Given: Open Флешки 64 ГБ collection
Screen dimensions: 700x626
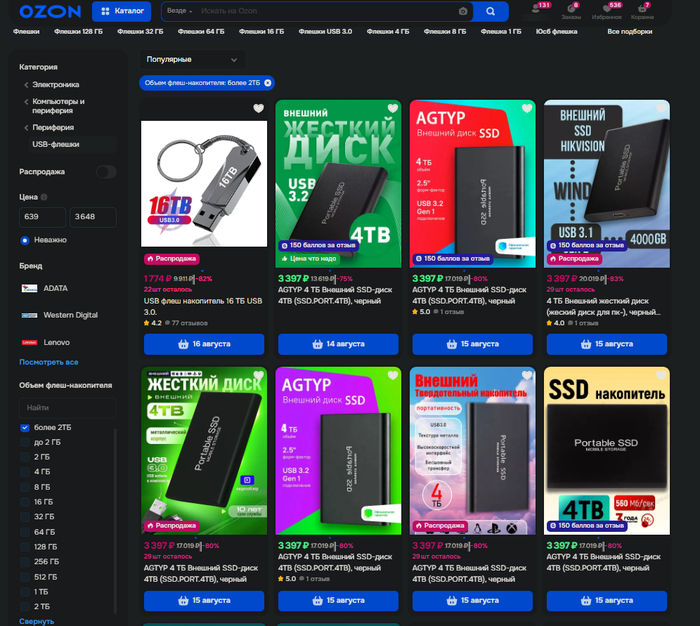Looking at the screenshot, I should pyautogui.click(x=201, y=32).
